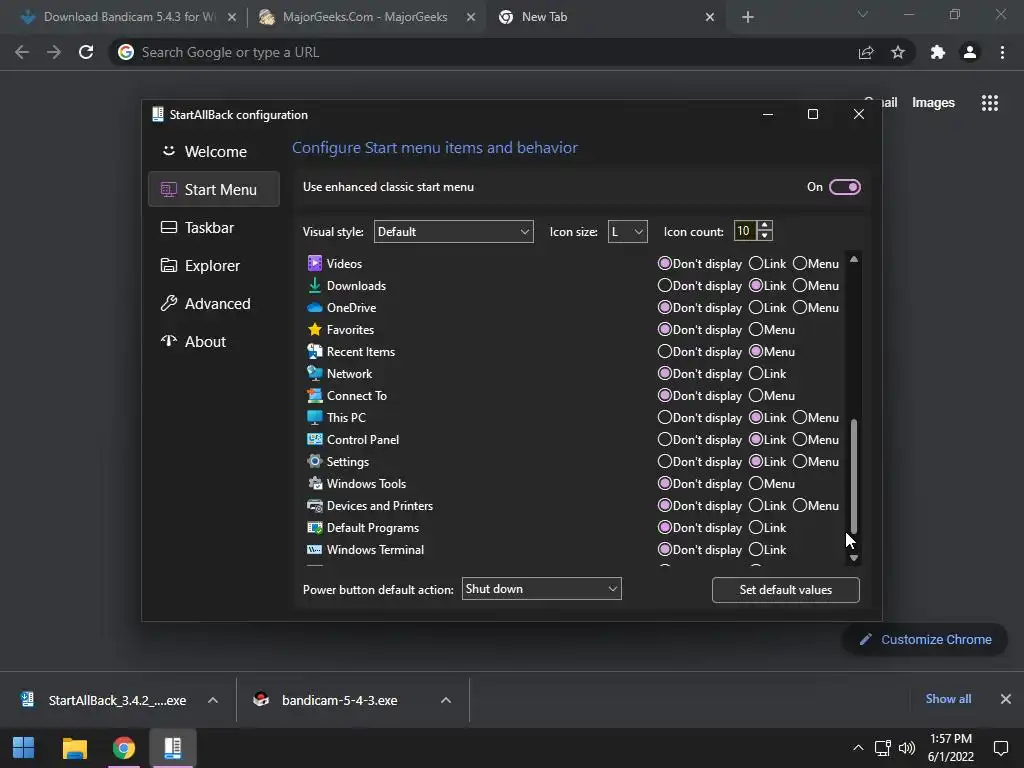The height and width of the screenshot is (768, 1024).
Task: Select the Start Menu section
Action: coord(214,189)
